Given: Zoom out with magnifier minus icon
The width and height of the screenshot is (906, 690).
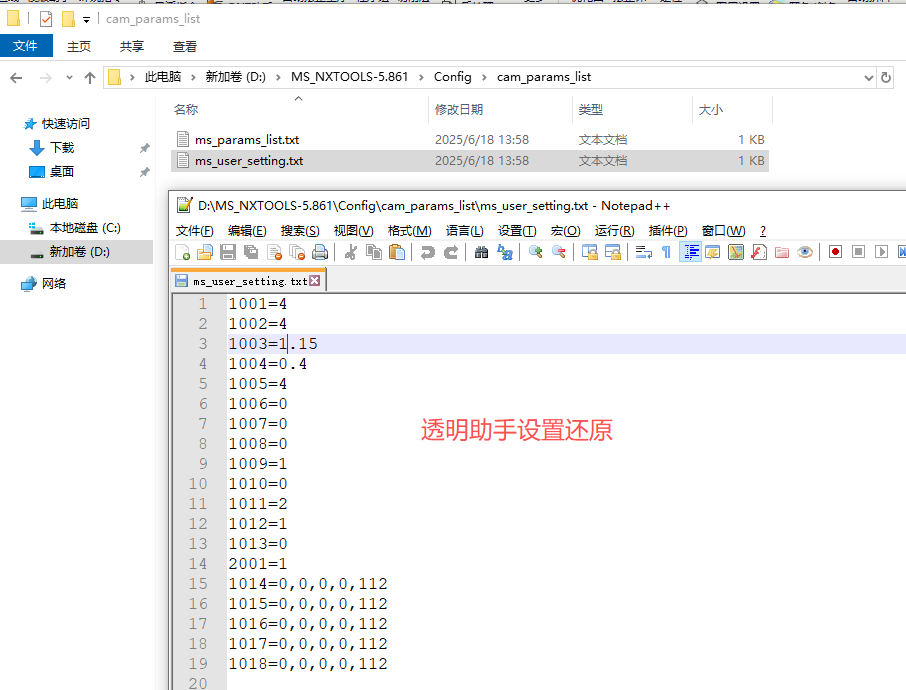Looking at the screenshot, I should tap(559, 252).
